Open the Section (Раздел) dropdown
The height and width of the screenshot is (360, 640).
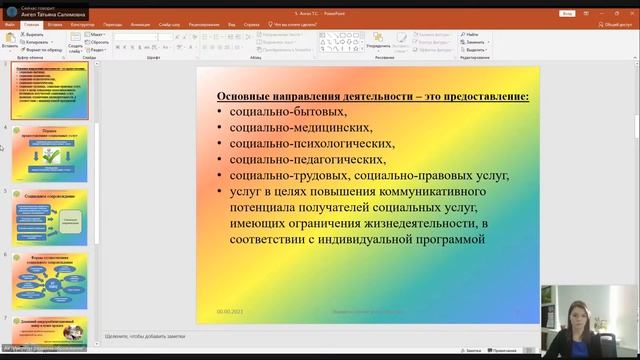[96, 50]
